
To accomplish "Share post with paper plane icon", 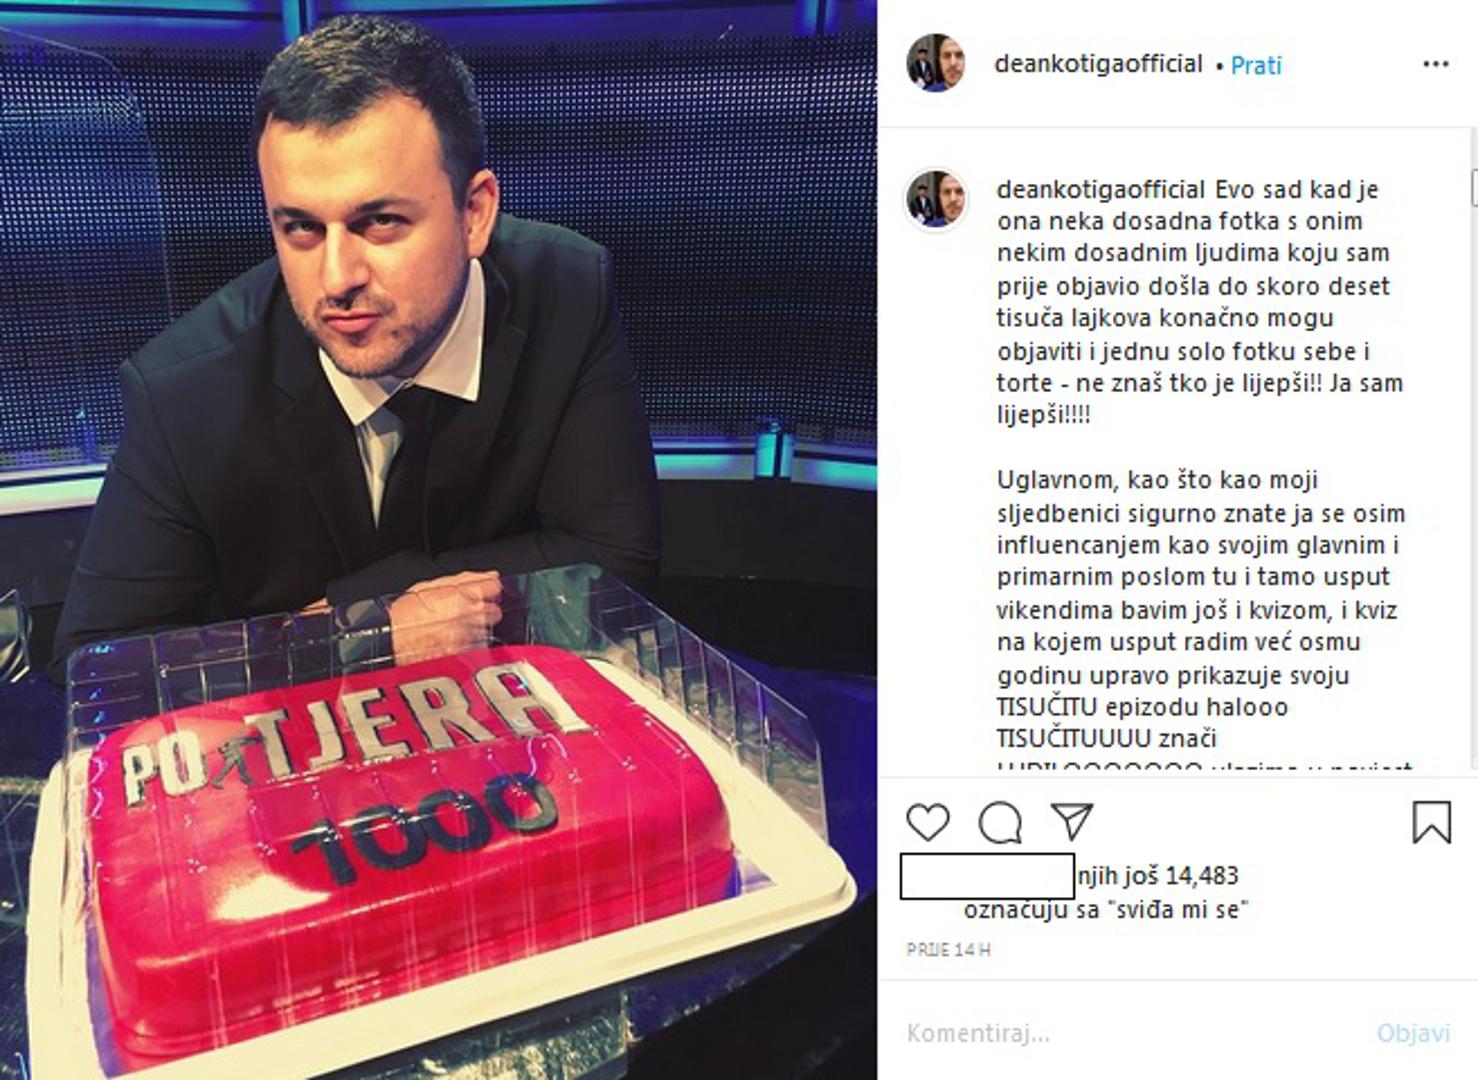I will pyautogui.click(x=1071, y=822).
